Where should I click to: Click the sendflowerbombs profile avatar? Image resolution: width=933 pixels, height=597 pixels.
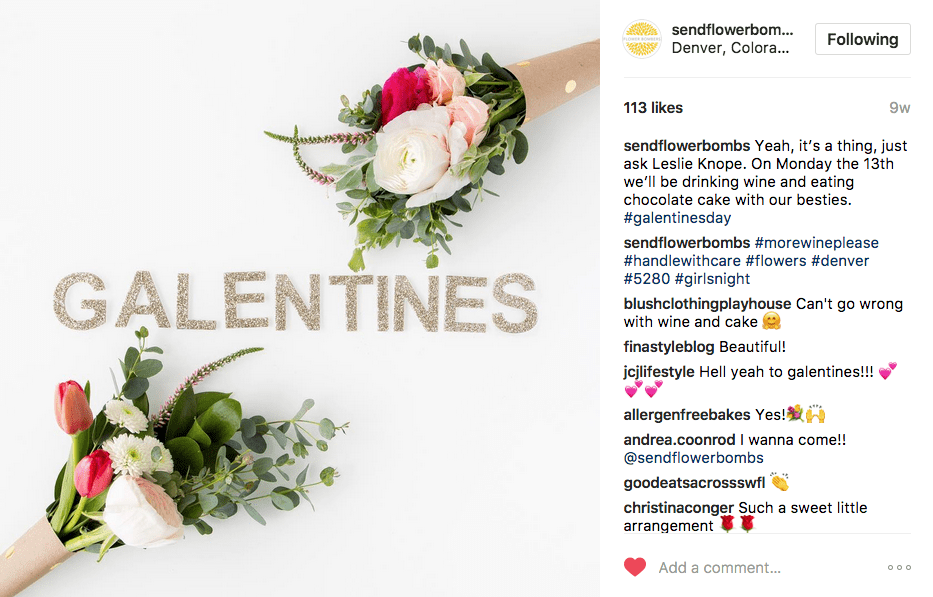641,39
